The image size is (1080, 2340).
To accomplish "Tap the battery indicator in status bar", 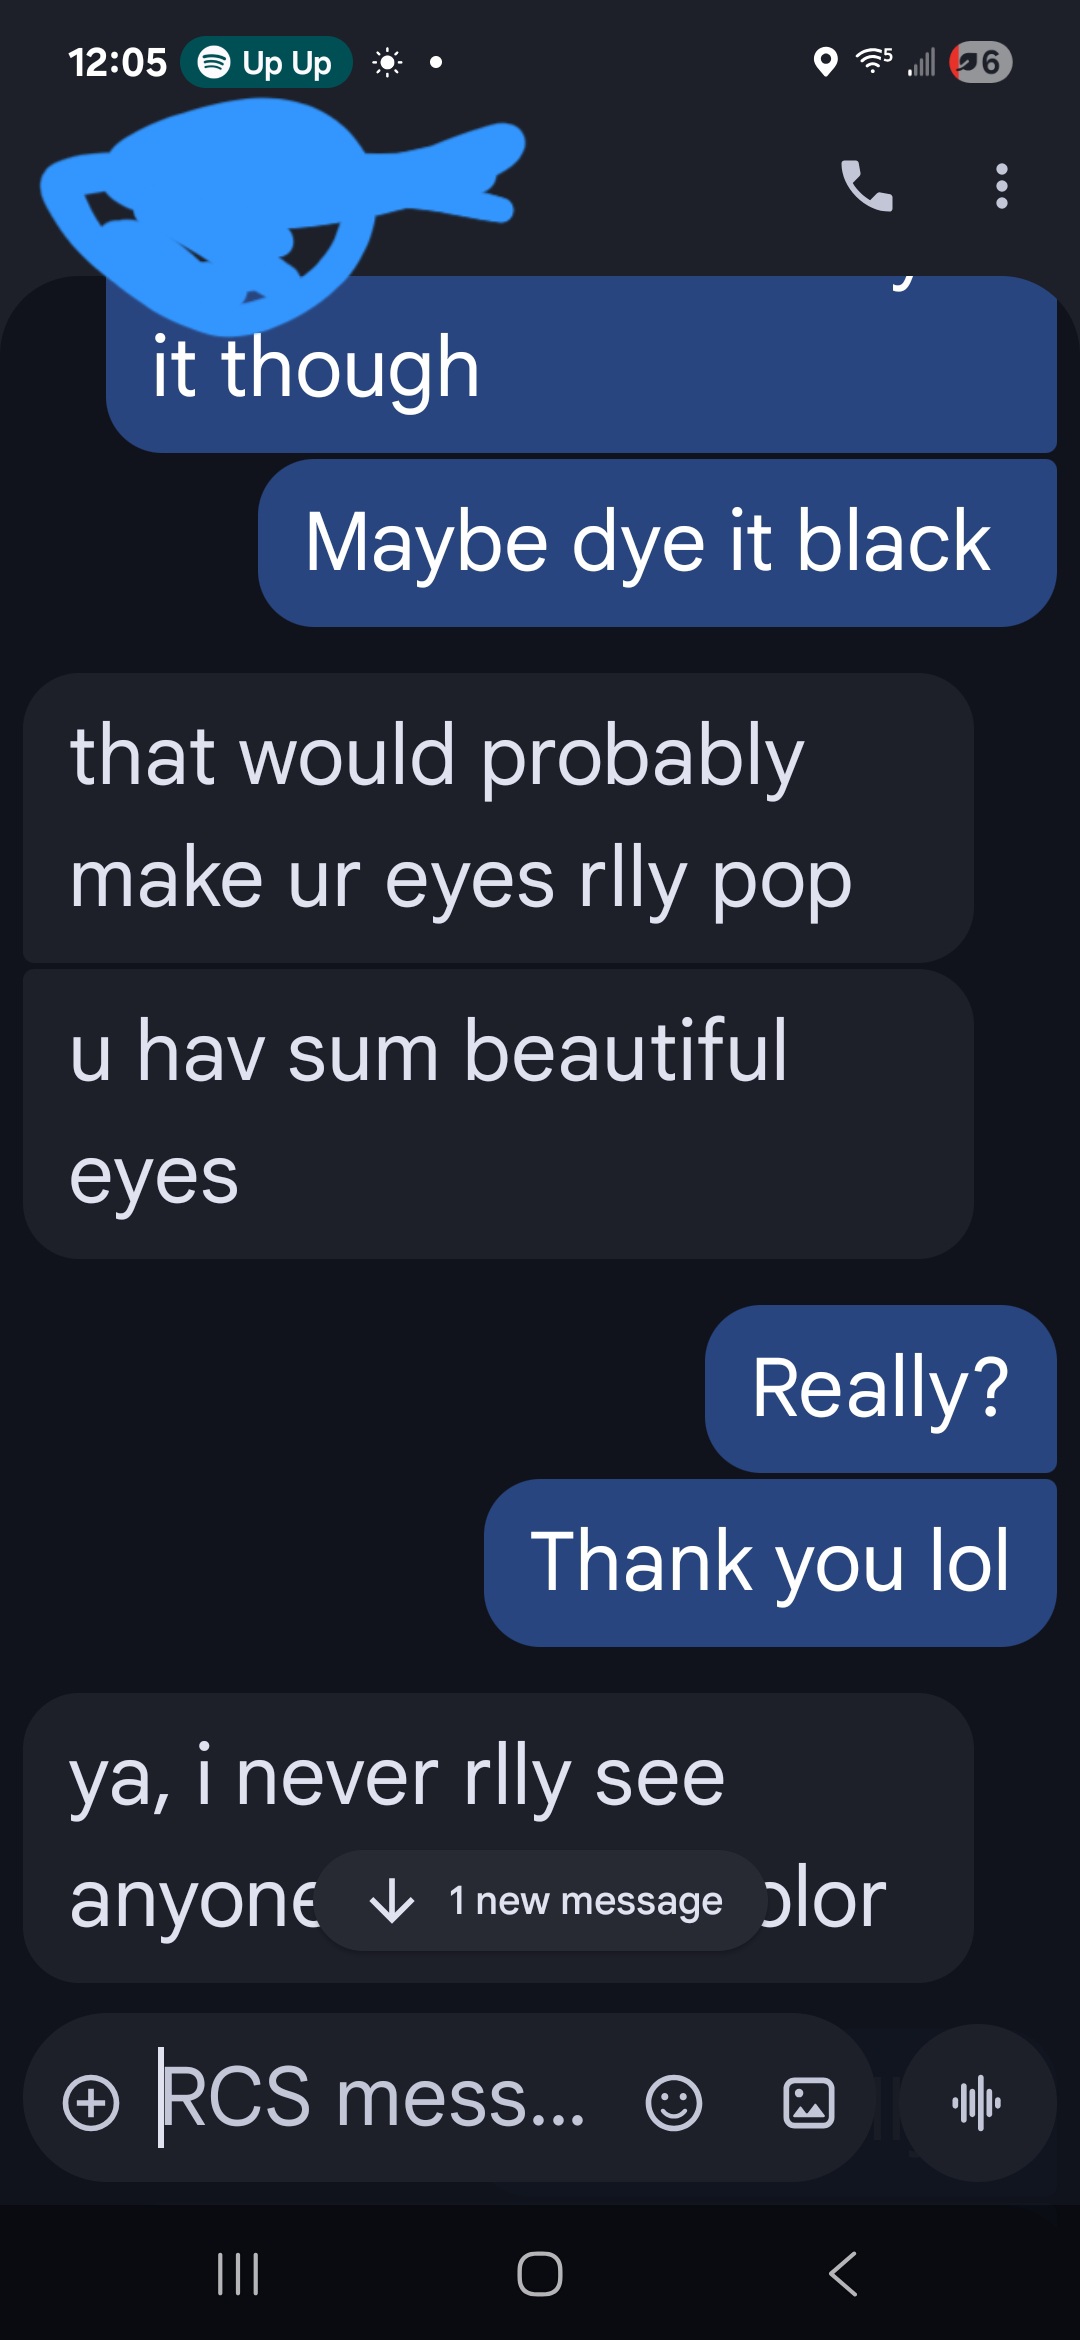I will (981, 62).
